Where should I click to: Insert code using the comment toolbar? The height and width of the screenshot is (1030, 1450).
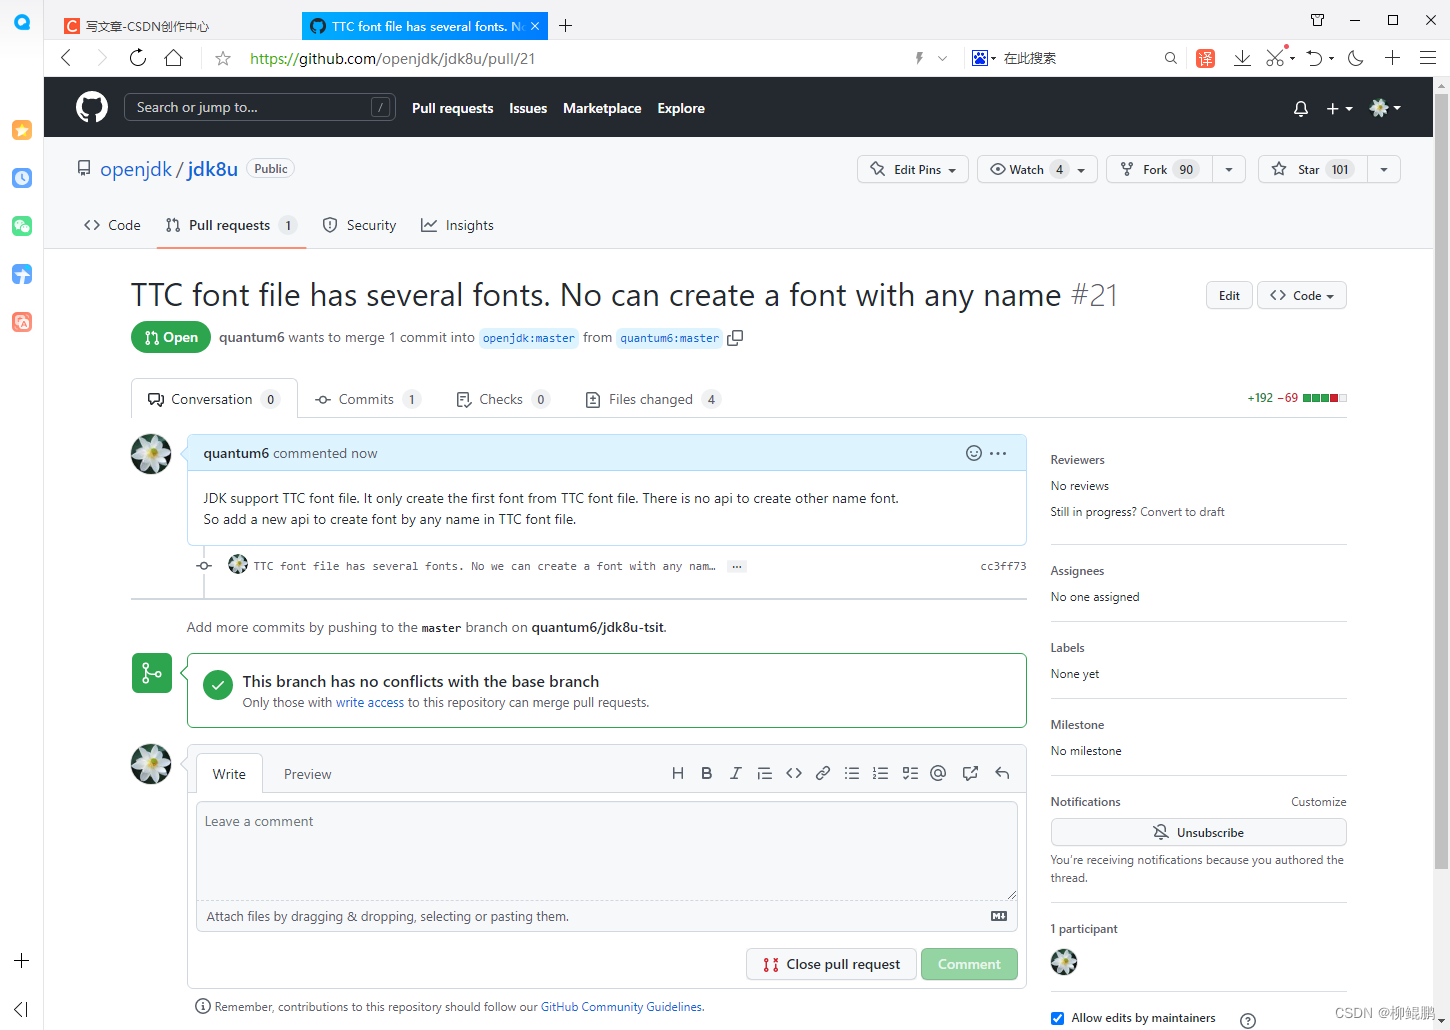point(794,772)
